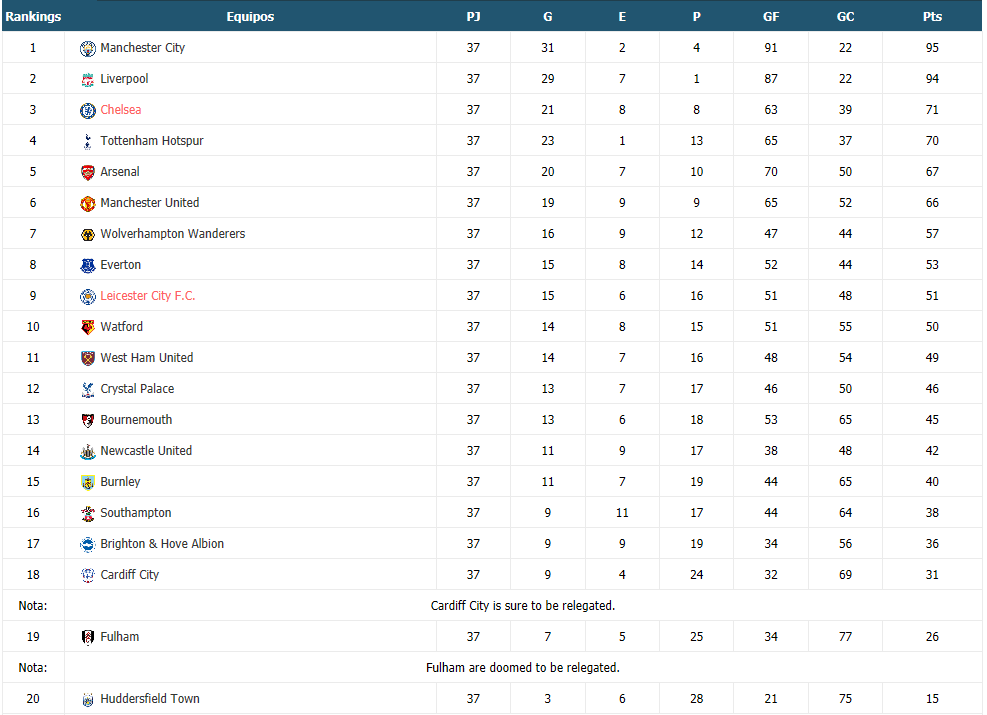Open the Leicester City F.C. link
The image size is (987, 715).
pos(148,296)
